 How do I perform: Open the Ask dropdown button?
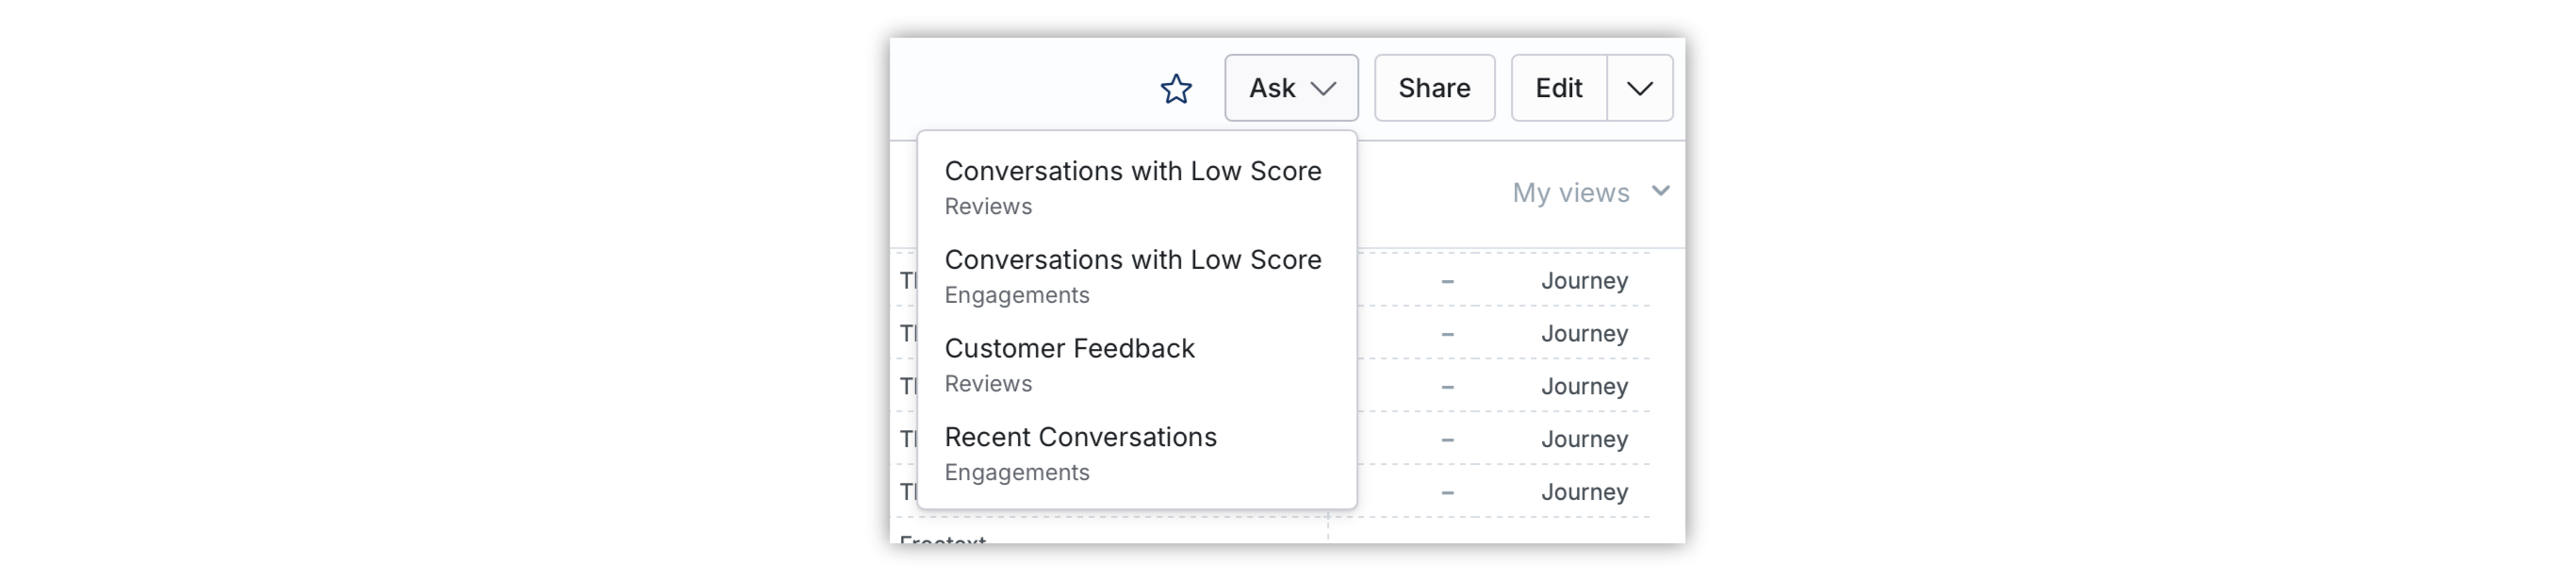[x=1291, y=88]
